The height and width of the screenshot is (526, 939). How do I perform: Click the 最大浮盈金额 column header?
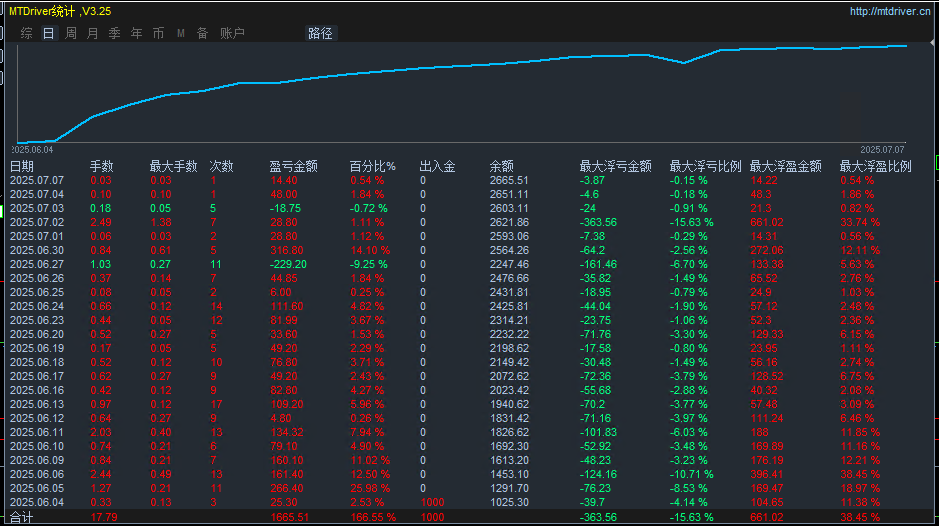click(785, 166)
